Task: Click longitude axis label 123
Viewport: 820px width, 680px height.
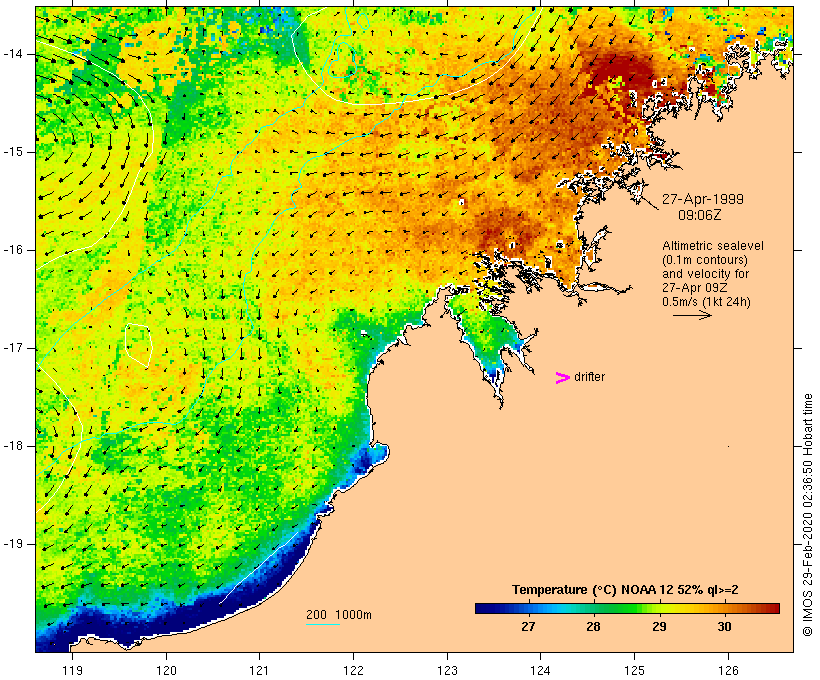Action: pos(447,670)
